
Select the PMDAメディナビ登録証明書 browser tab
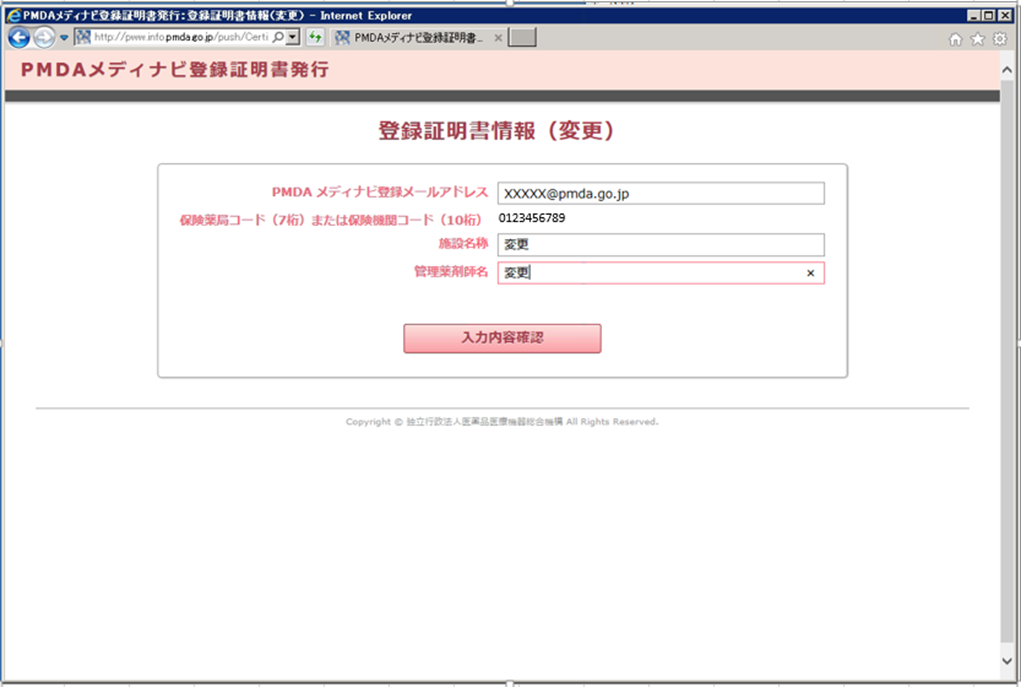tap(418, 38)
